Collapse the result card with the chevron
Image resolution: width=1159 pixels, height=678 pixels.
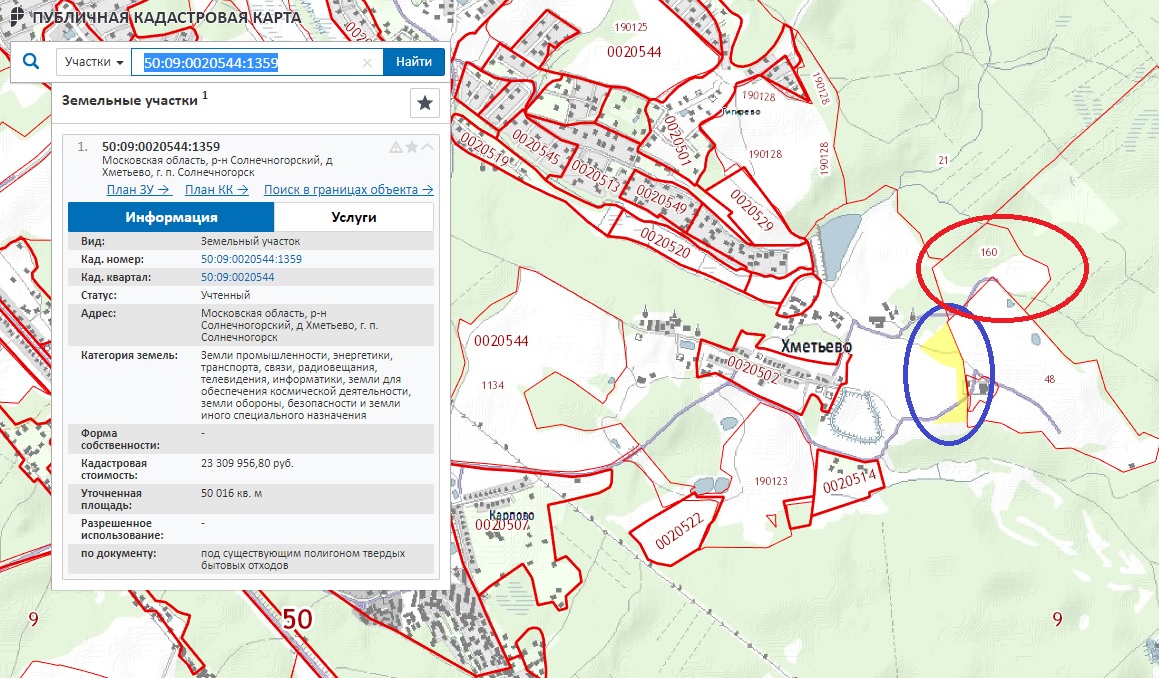[x=427, y=147]
